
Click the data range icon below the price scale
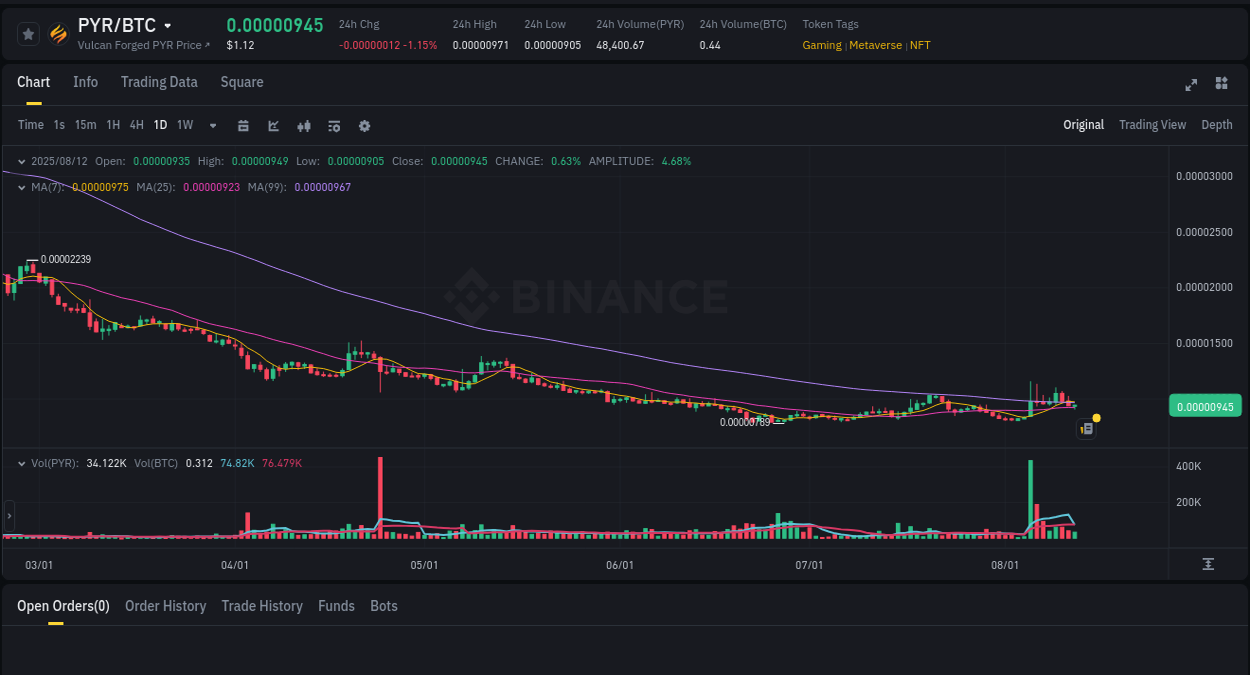tap(1206, 564)
